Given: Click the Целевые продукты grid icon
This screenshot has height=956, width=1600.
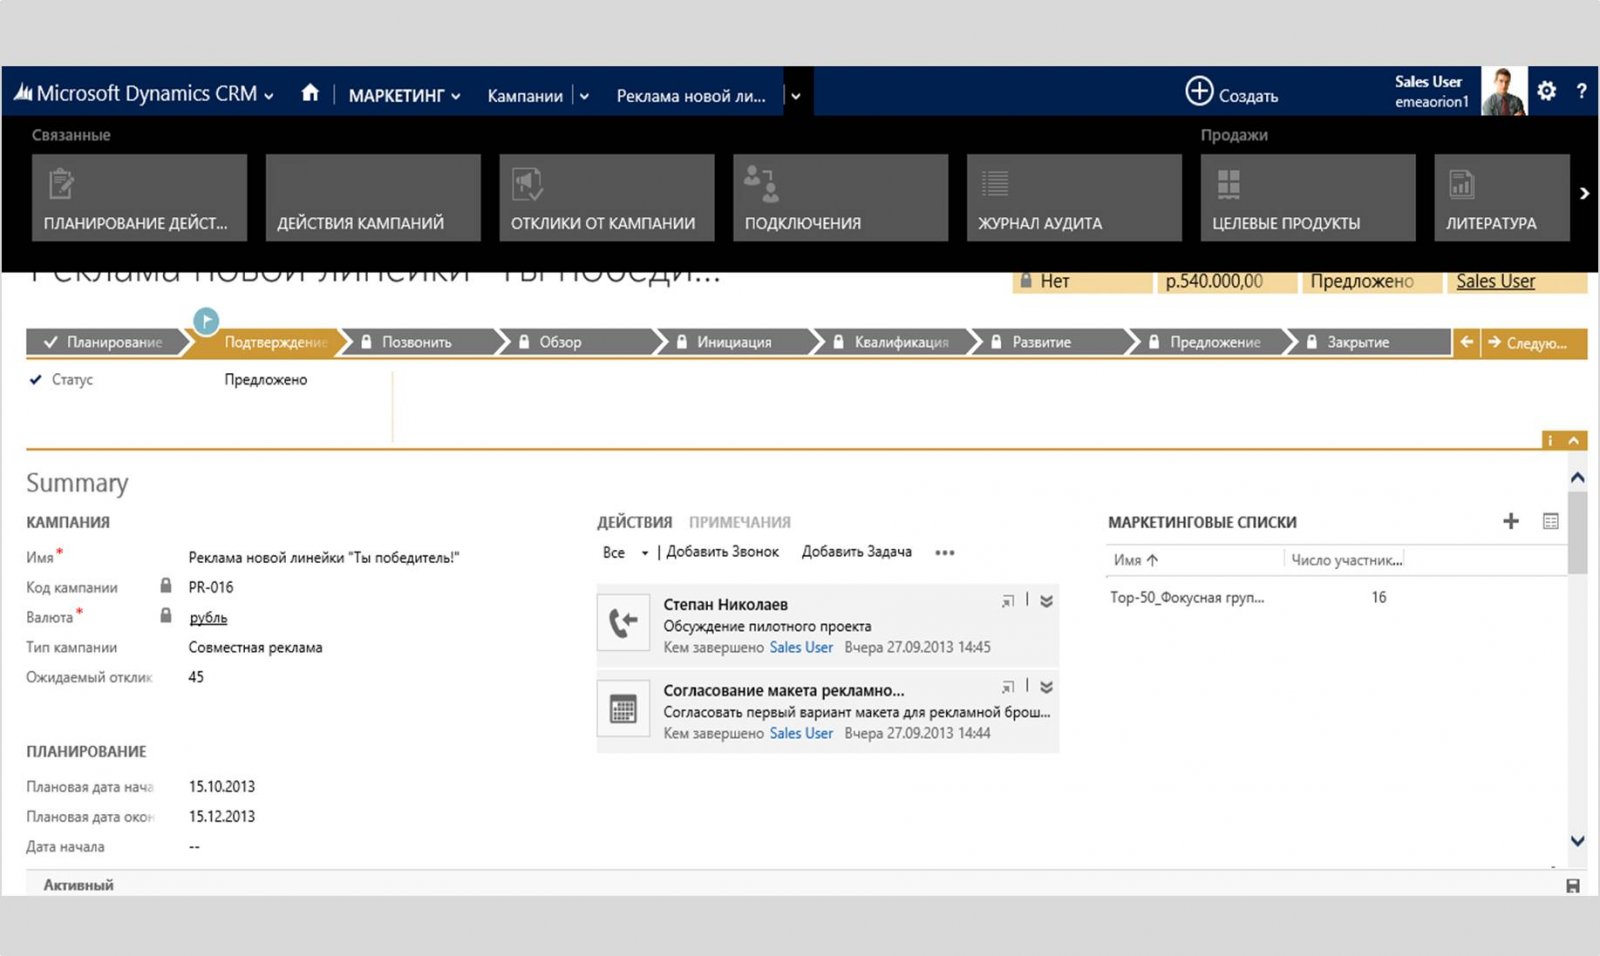Looking at the screenshot, I should [1228, 183].
